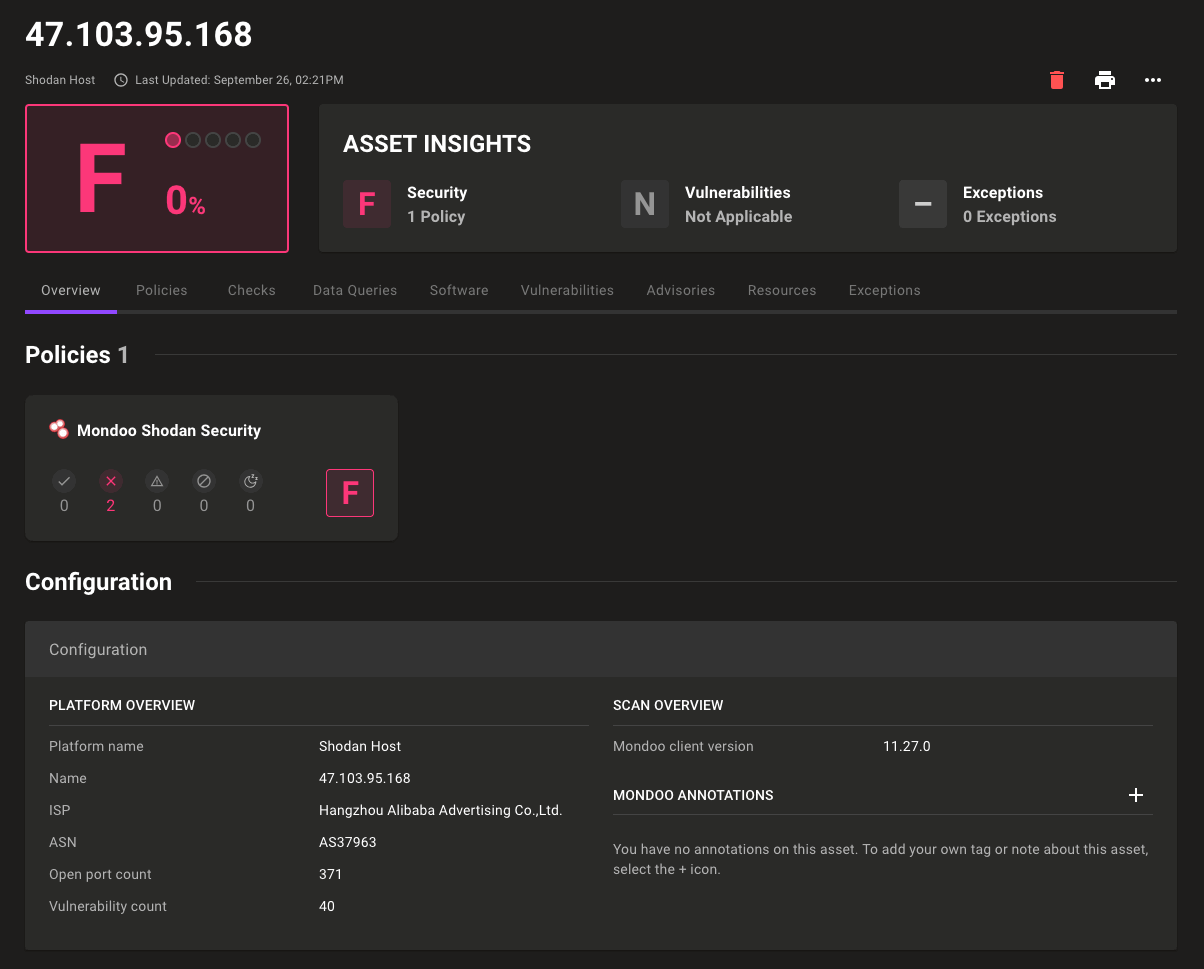Open the more options ellipsis menu
This screenshot has width=1204, height=969.
(x=1152, y=80)
